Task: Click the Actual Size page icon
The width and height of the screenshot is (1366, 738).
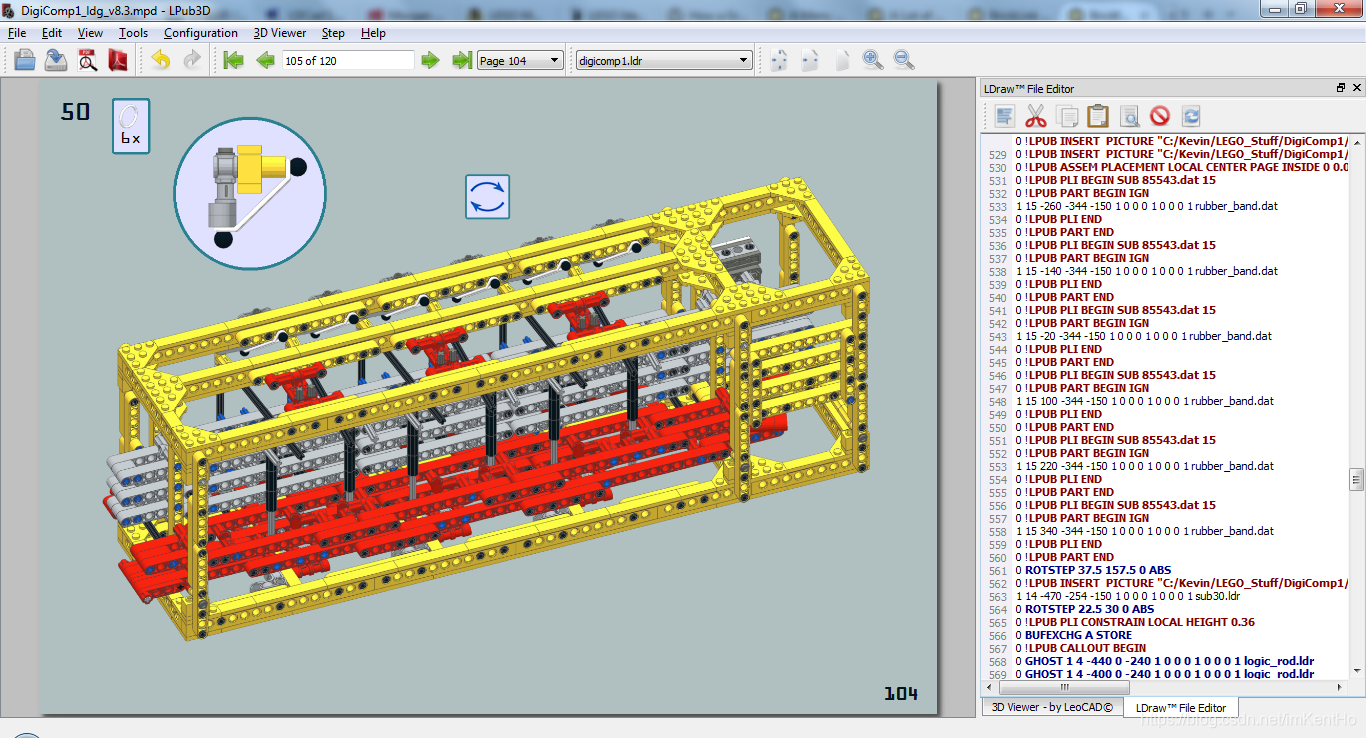Action: coord(842,60)
